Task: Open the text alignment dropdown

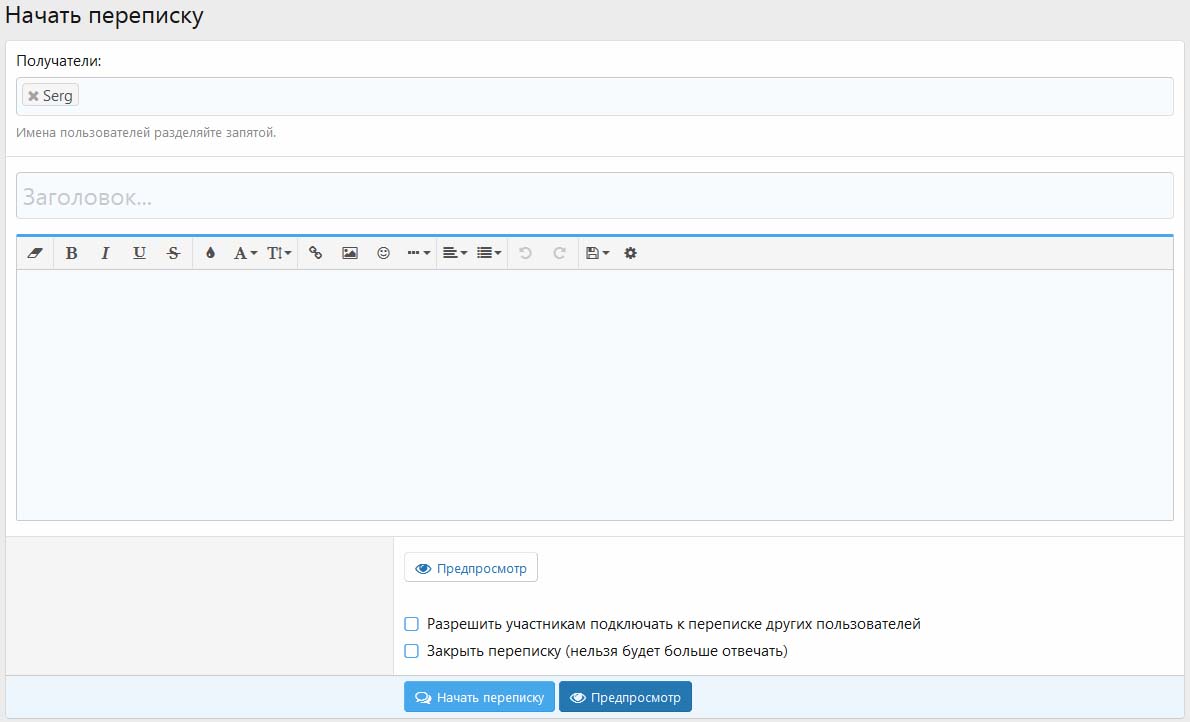Action: [x=455, y=253]
